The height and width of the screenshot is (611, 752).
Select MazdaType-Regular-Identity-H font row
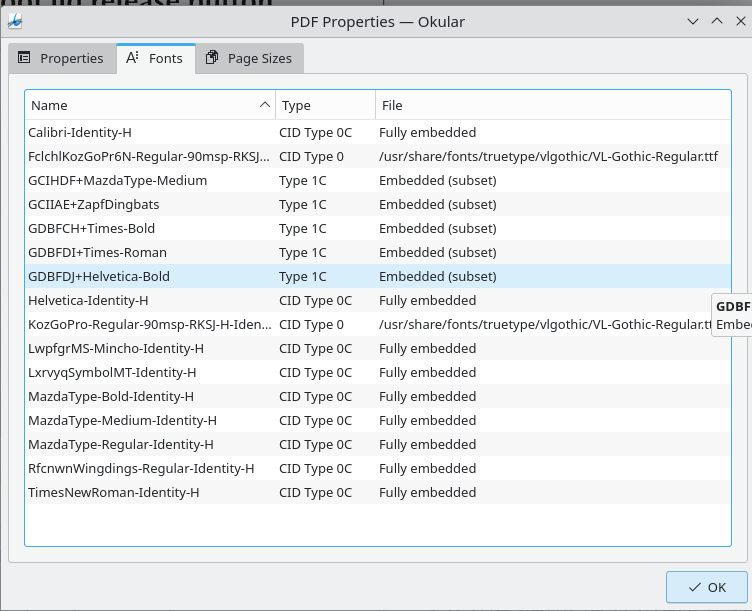tap(378, 444)
